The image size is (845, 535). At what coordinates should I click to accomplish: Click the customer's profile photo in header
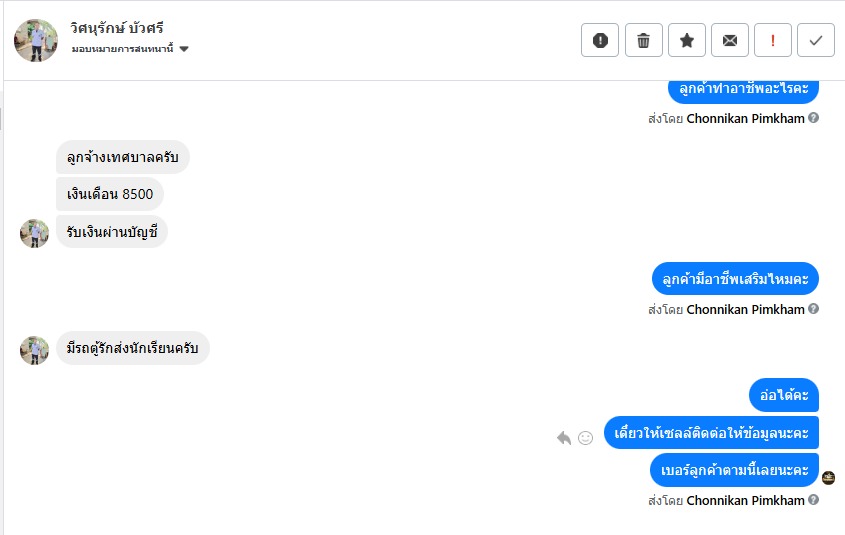coord(36,40)
